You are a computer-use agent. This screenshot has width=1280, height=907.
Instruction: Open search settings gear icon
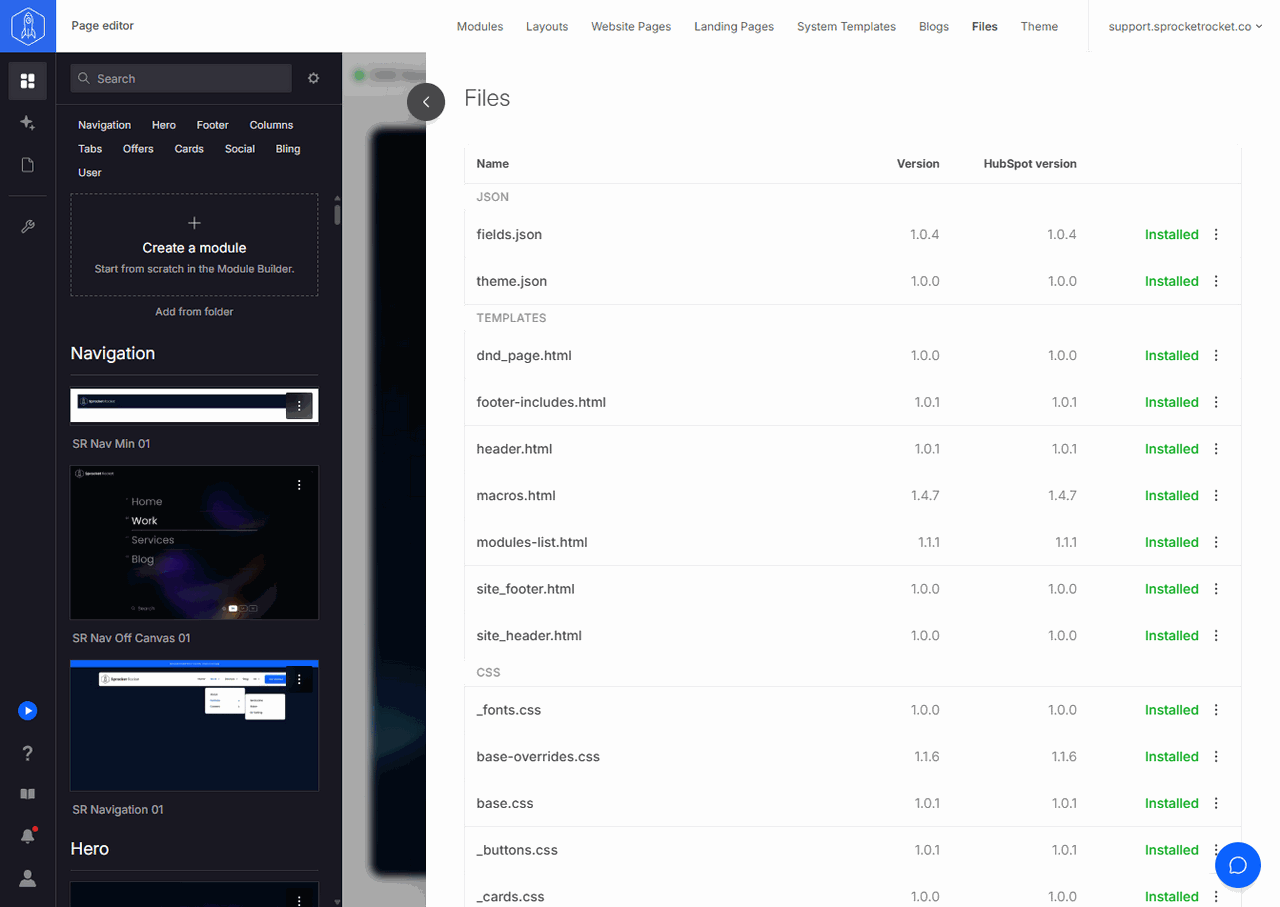313,78
